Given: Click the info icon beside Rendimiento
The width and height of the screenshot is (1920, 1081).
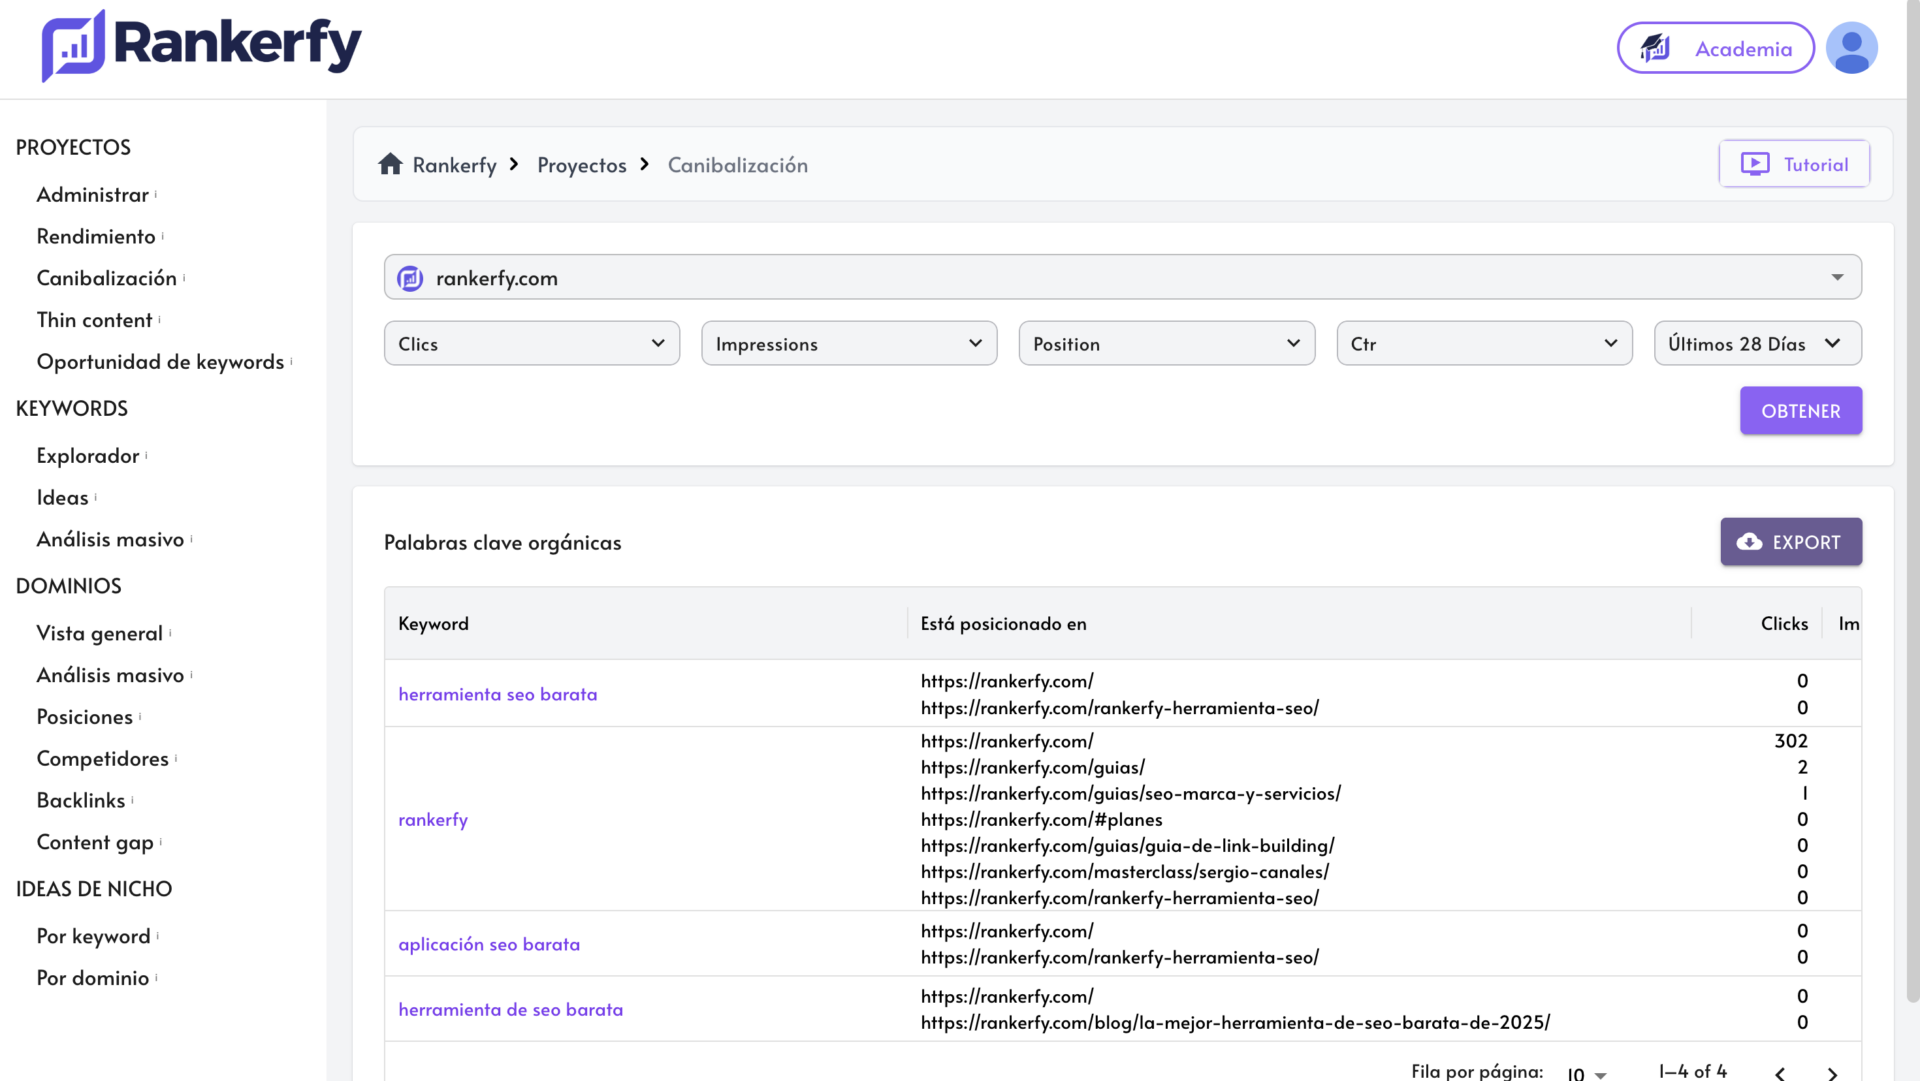Looking at the screenshot, I should tap(163, 236).
